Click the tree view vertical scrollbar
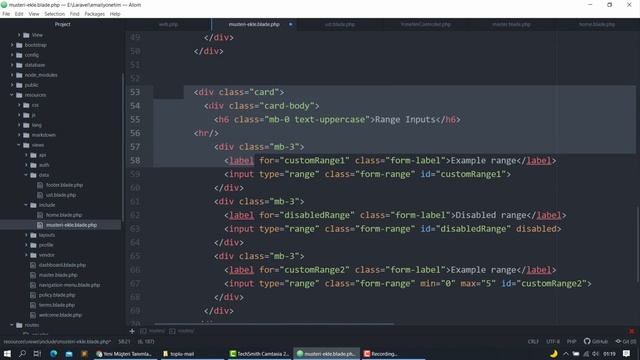Screen dimensions: 640x360 pos(122,147)
